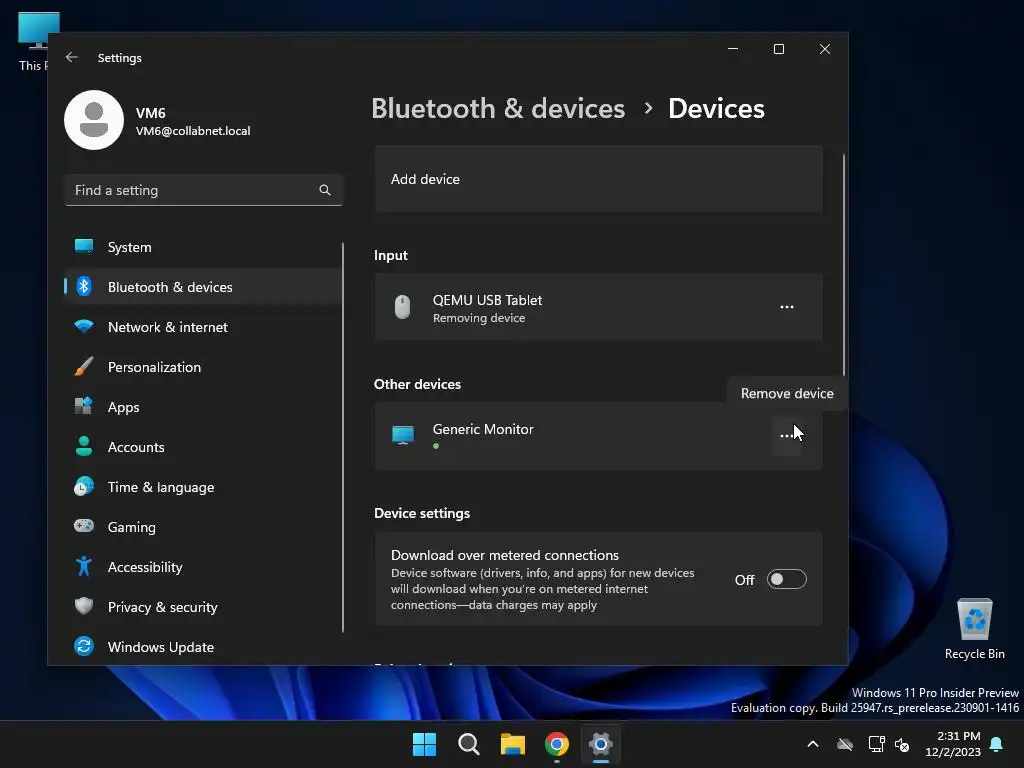Open File Explorer from the taskbar
This screenshot has height=768, width=1024.
point(513,744)
